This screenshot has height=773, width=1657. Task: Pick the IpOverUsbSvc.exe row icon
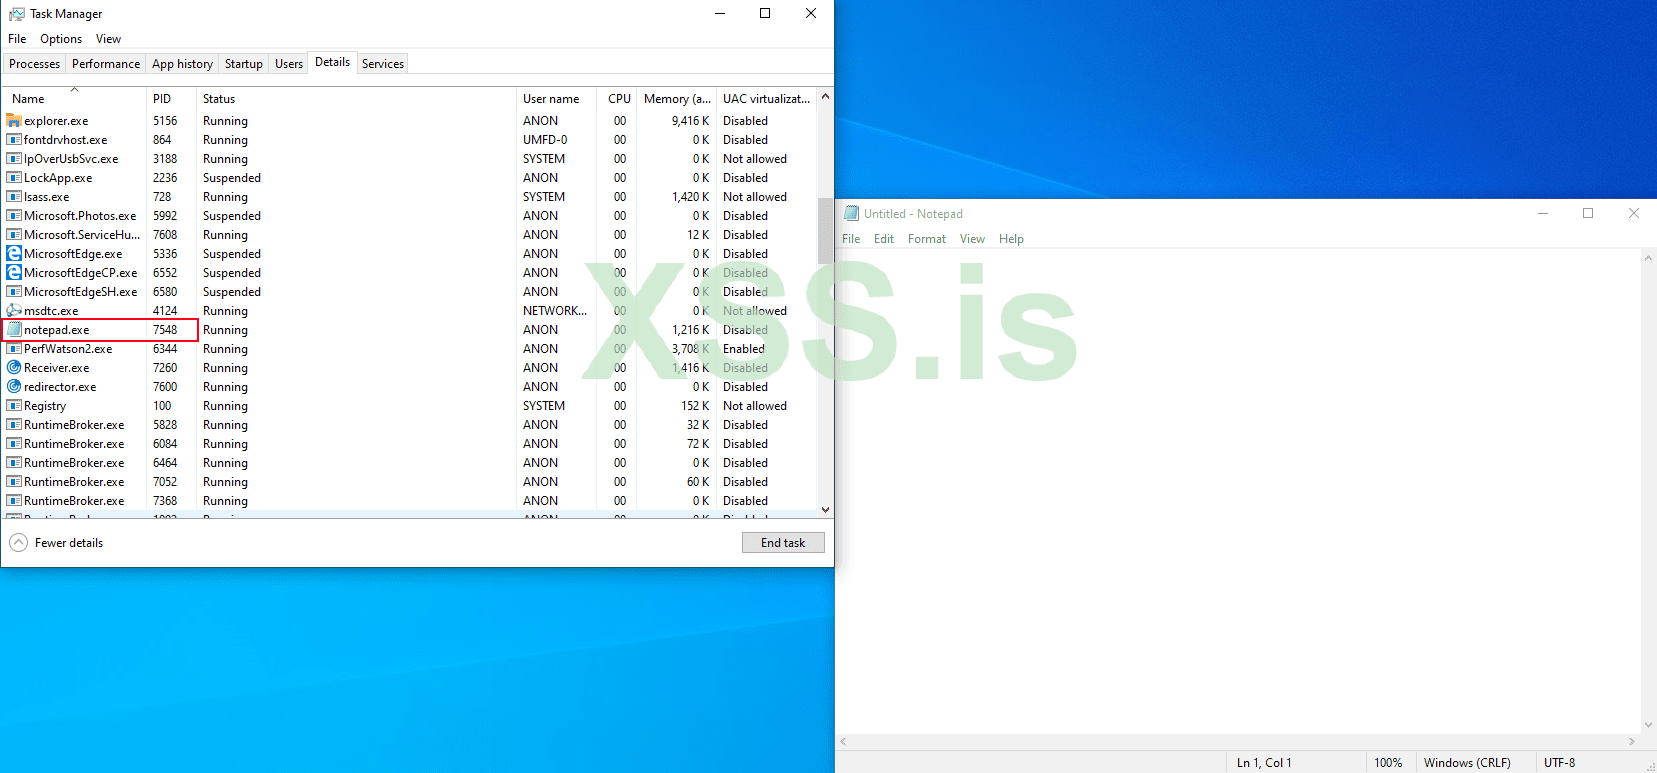coord(14,159)
